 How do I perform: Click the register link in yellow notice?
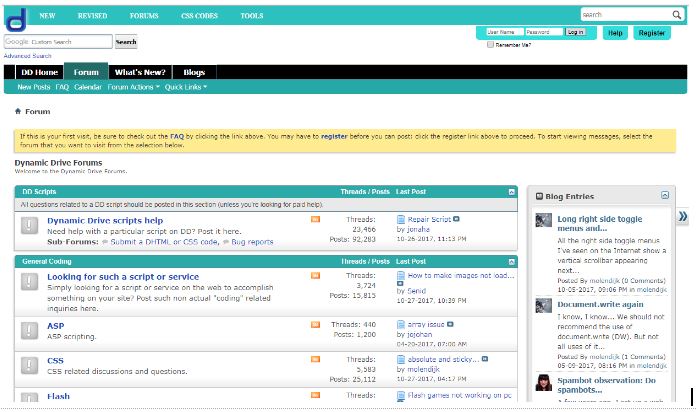pos(334,136)
